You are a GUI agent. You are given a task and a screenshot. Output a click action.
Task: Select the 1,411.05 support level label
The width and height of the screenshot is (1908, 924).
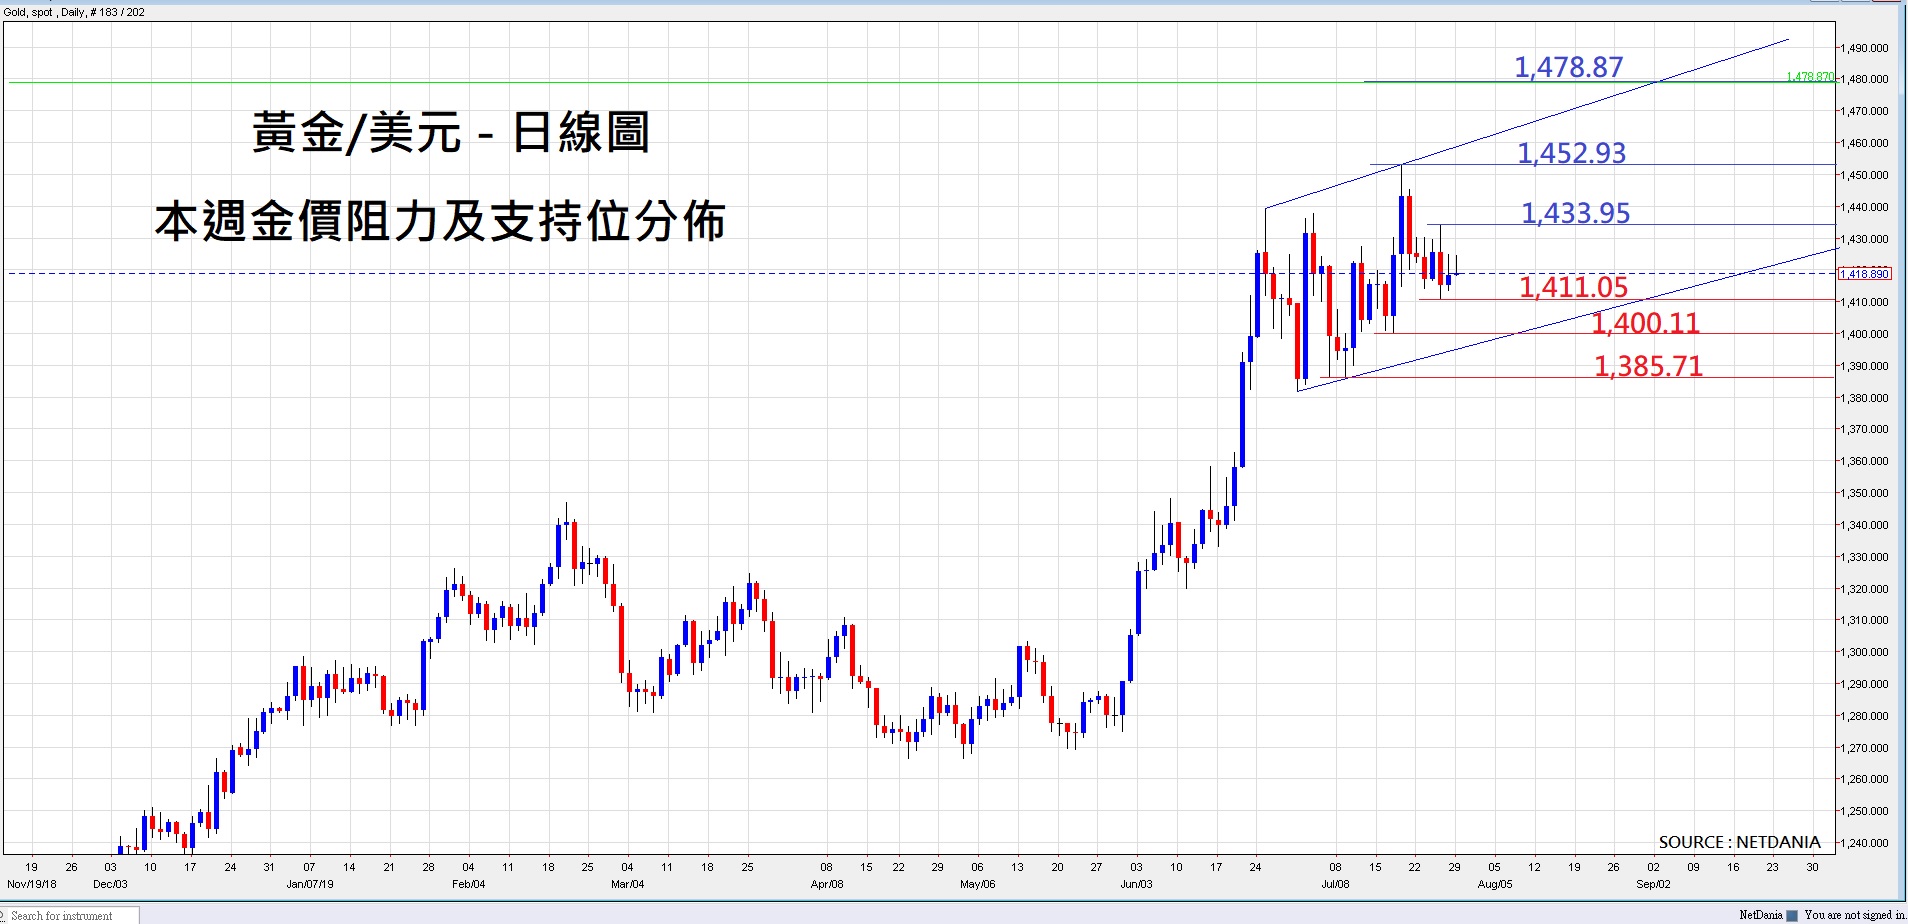coord(1573,287)
